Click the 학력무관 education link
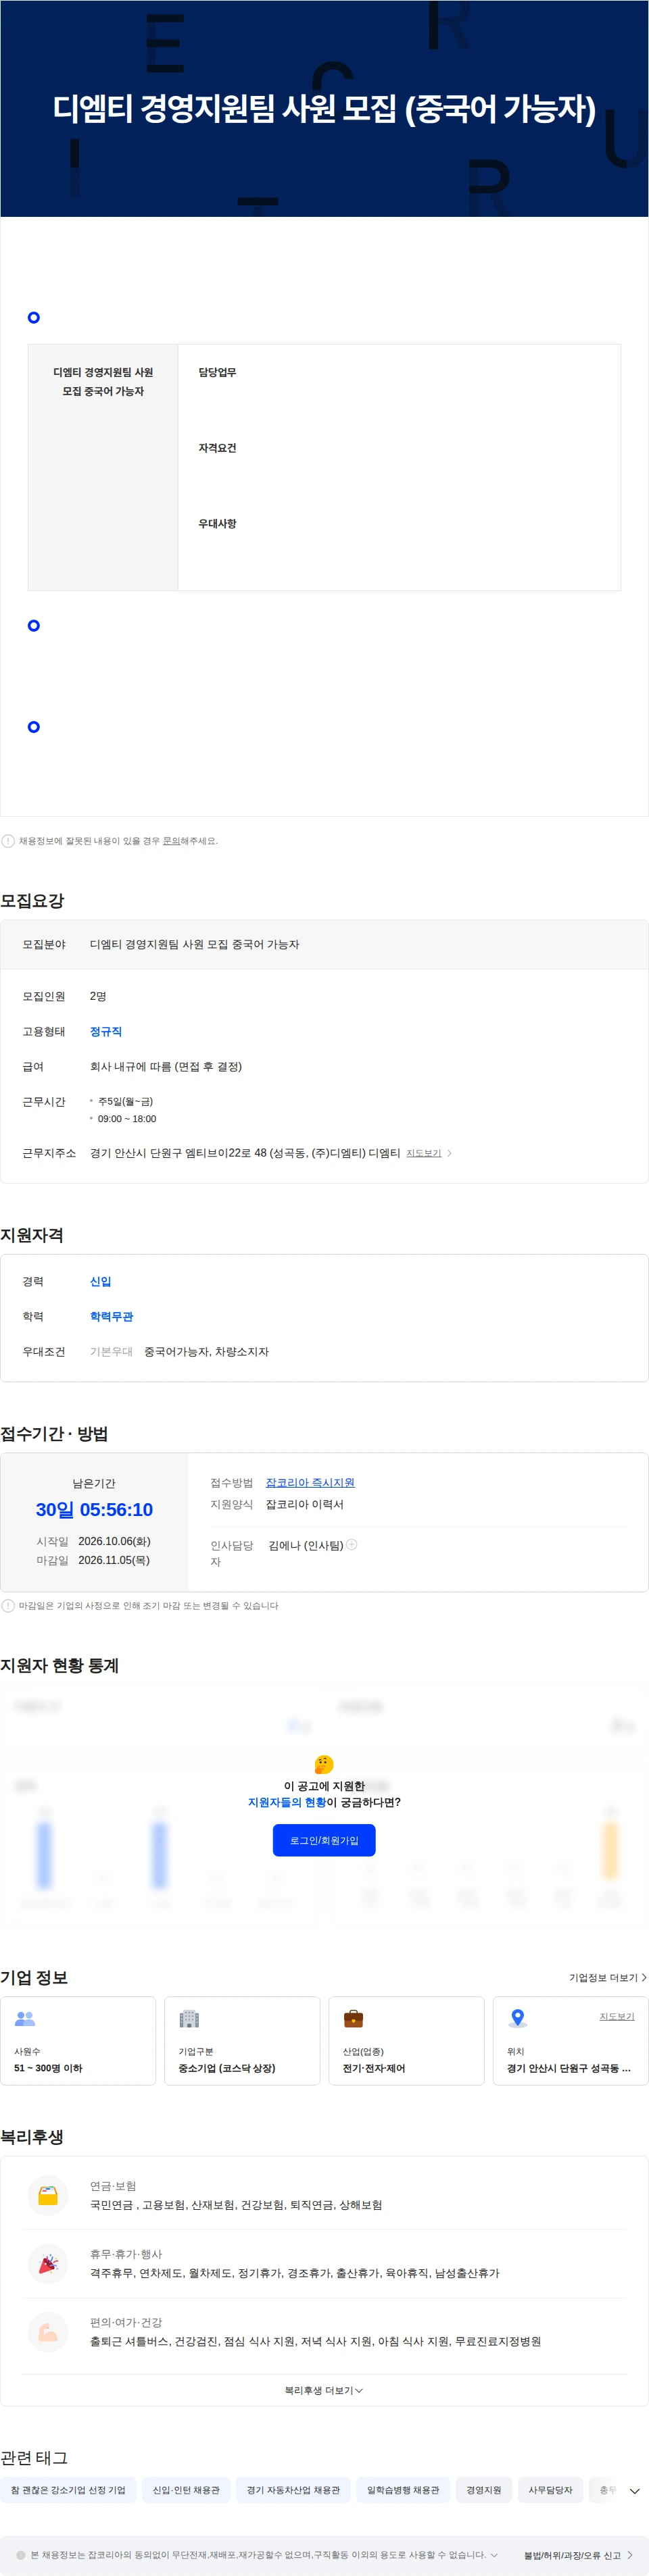 (111, 1316)
